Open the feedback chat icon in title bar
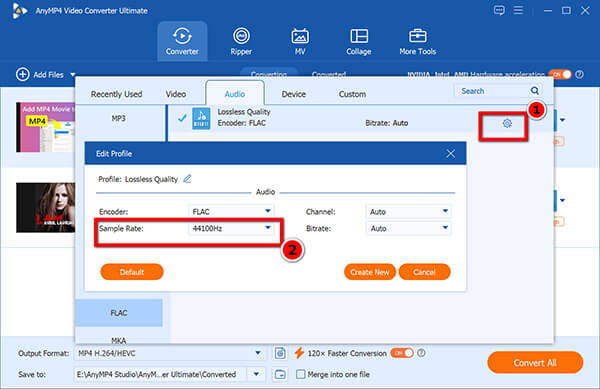The height and width of the screenshot is (389, 600). [x=499, y=10]
